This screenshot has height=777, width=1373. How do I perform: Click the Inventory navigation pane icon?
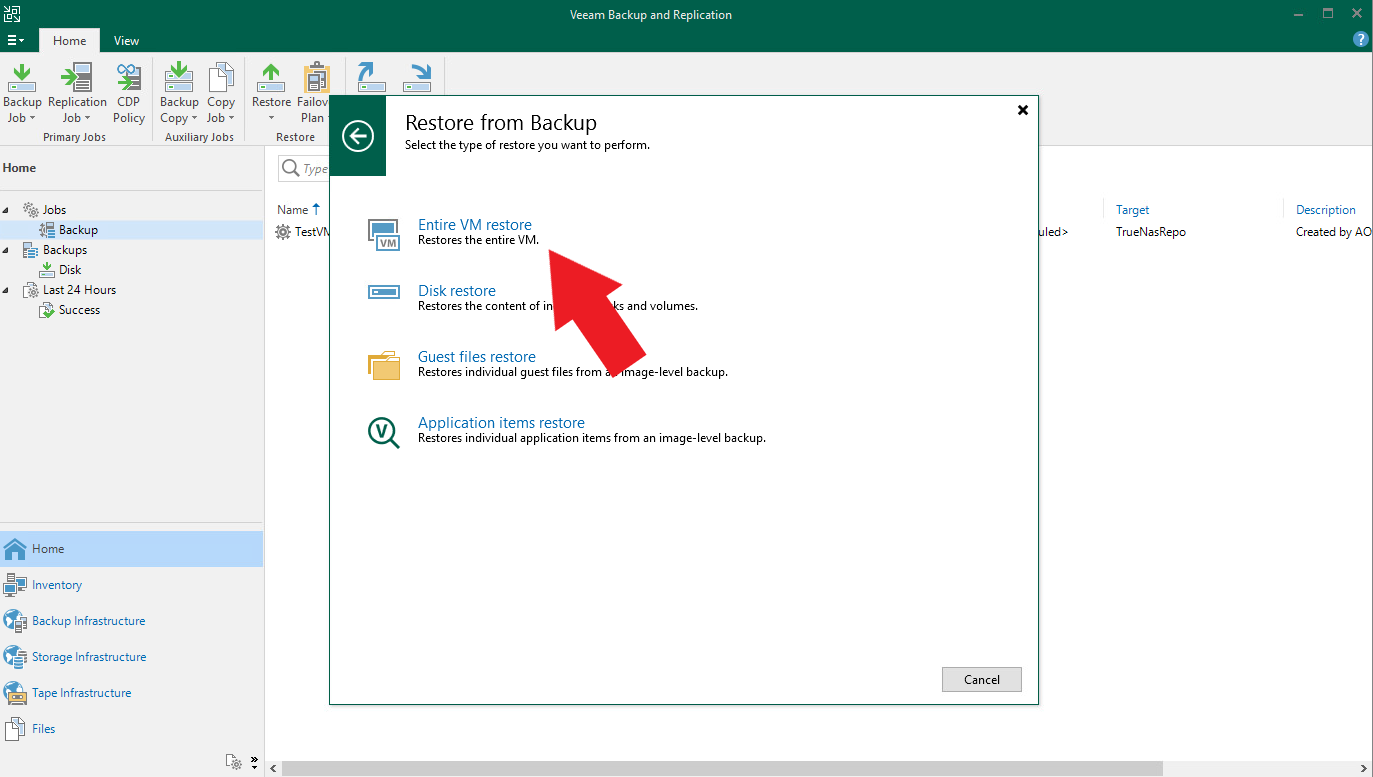(x=15, y=585)
